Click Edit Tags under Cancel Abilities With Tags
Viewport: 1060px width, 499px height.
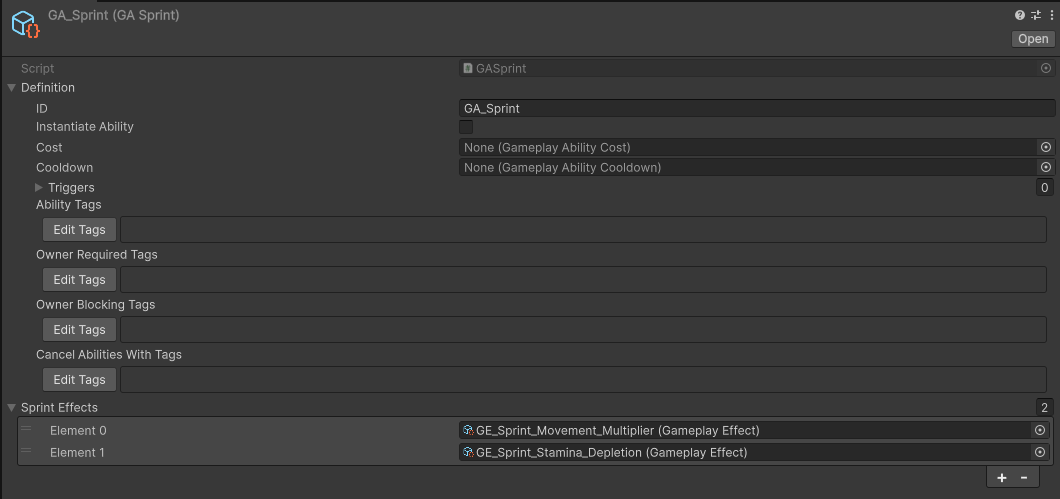click(x=79, y=380)
